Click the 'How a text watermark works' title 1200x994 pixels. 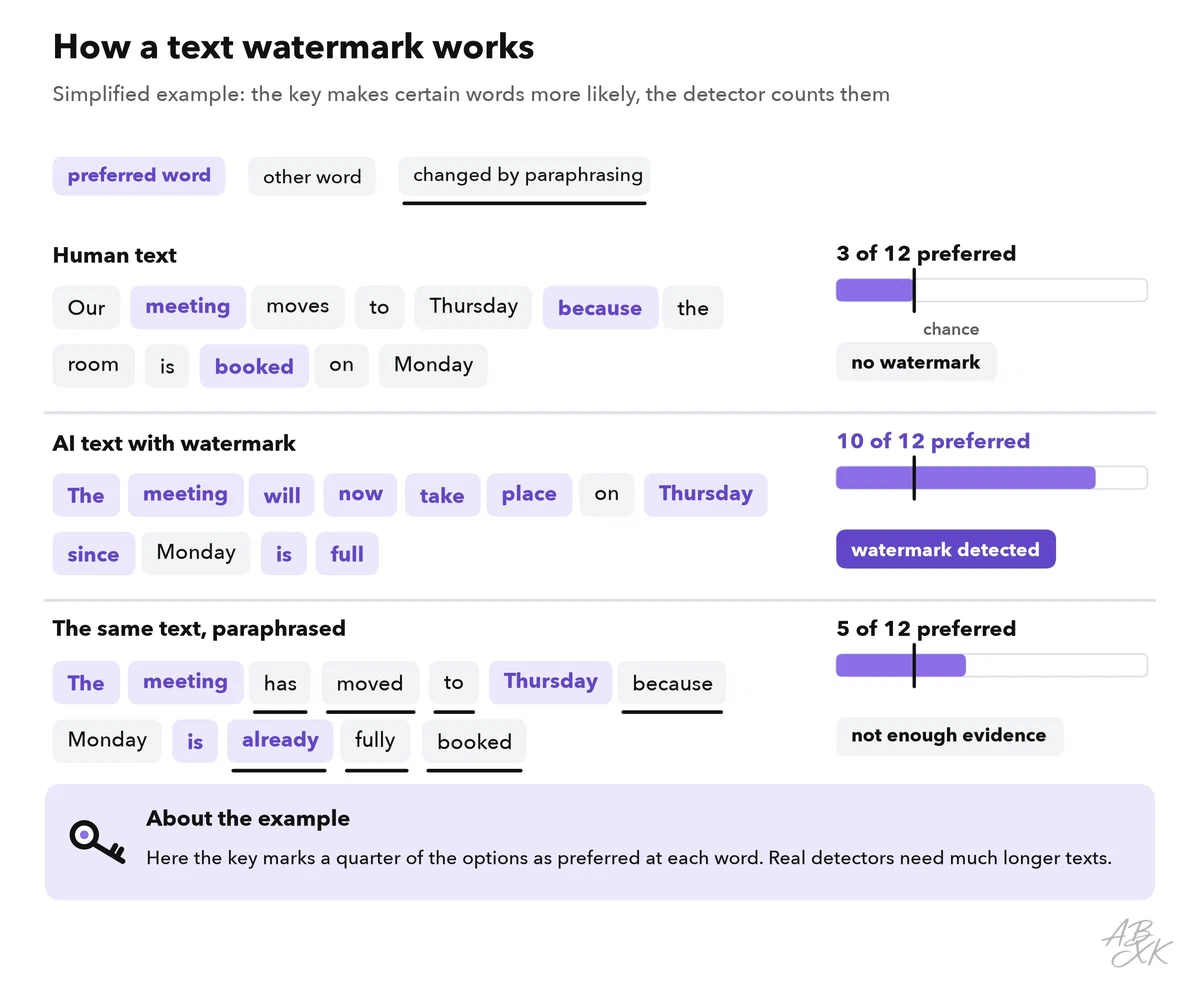click(x=293, y=46)
